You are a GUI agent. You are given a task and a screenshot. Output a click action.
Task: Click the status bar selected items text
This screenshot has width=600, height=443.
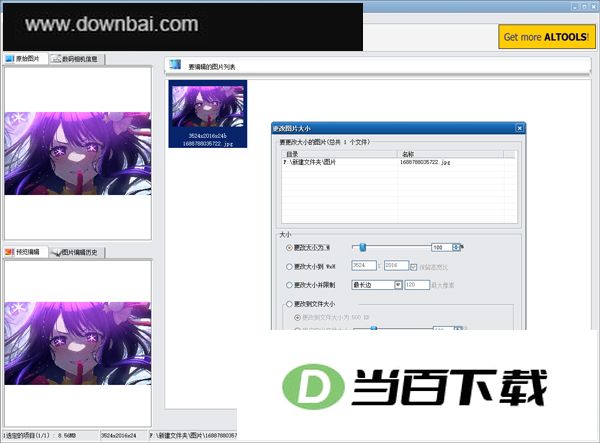pos(39,435)
